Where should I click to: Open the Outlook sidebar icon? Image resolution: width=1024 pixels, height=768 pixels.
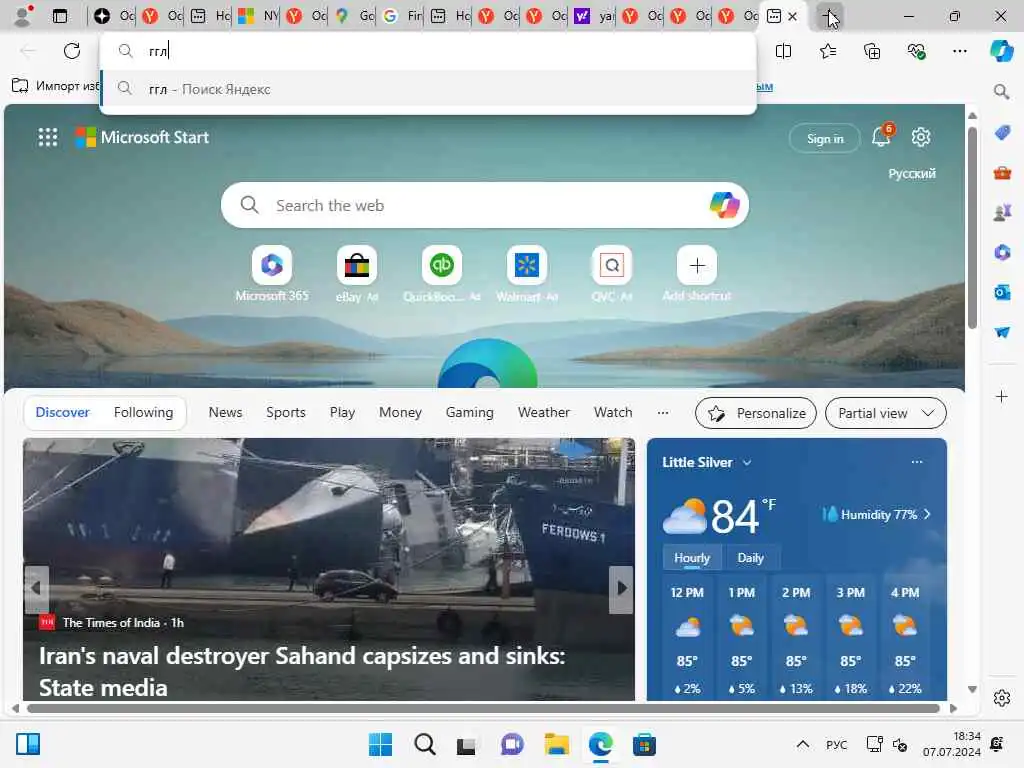point(1002,293)
